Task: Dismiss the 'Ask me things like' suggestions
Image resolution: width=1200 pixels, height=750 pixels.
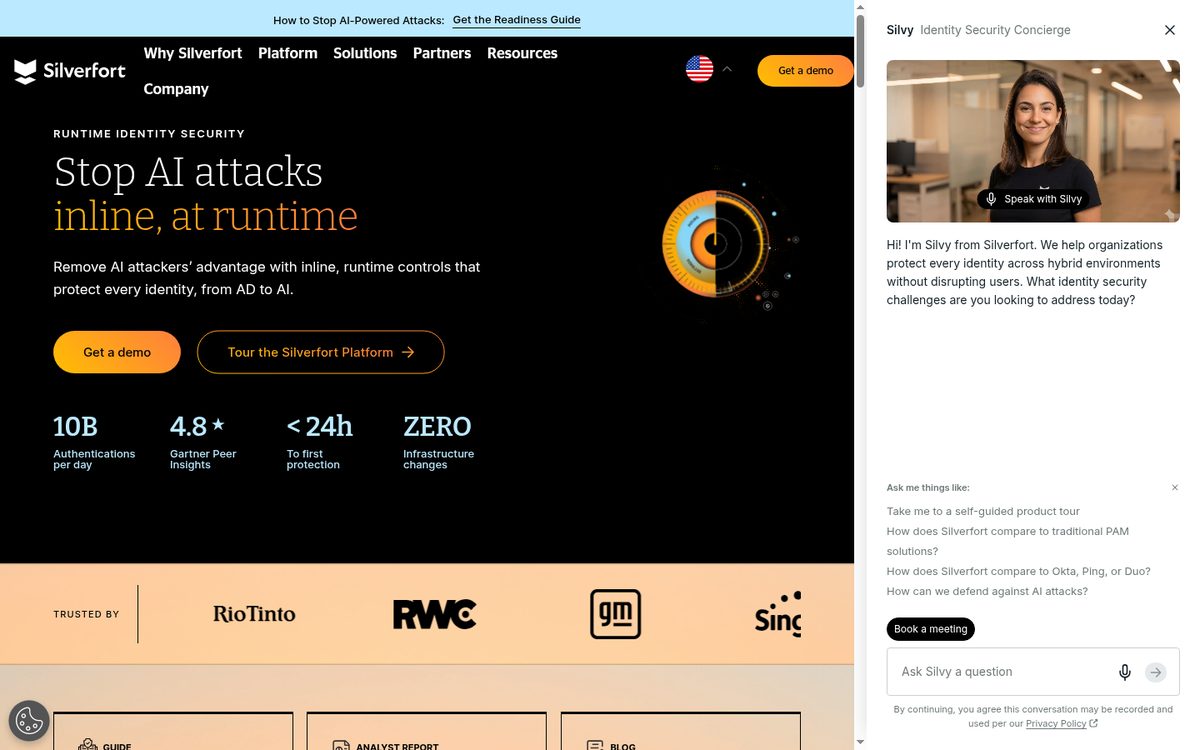Action: pos(1175,488)
